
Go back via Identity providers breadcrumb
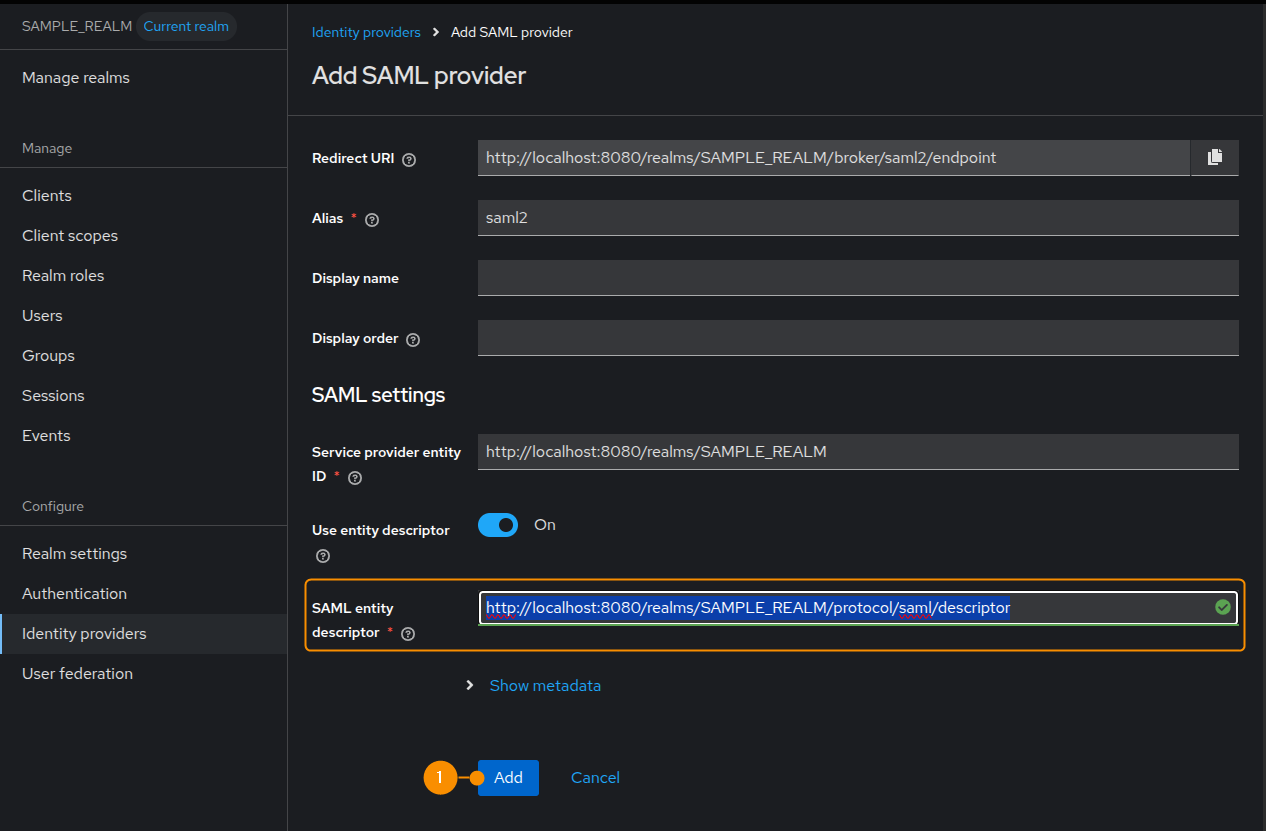tap(366, 32)
